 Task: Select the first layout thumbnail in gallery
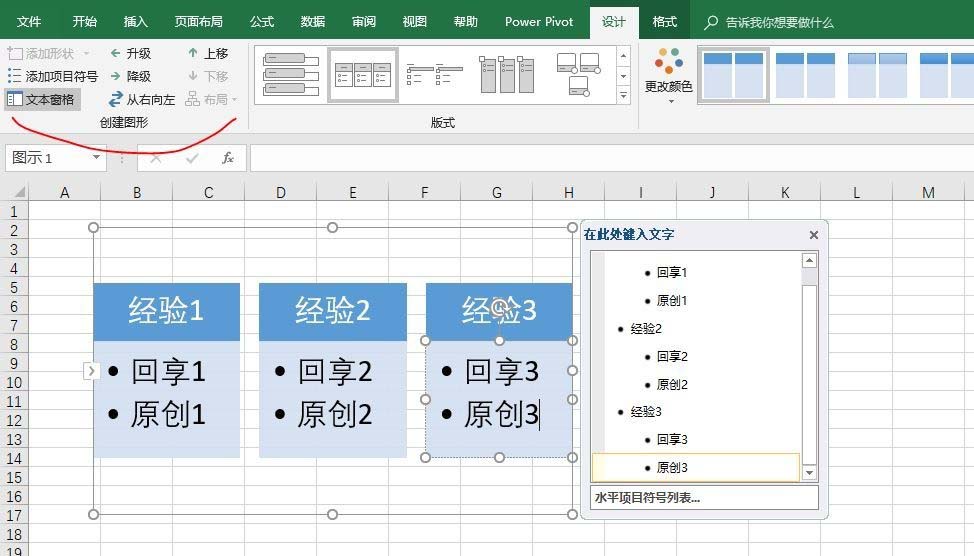point(290,75)
